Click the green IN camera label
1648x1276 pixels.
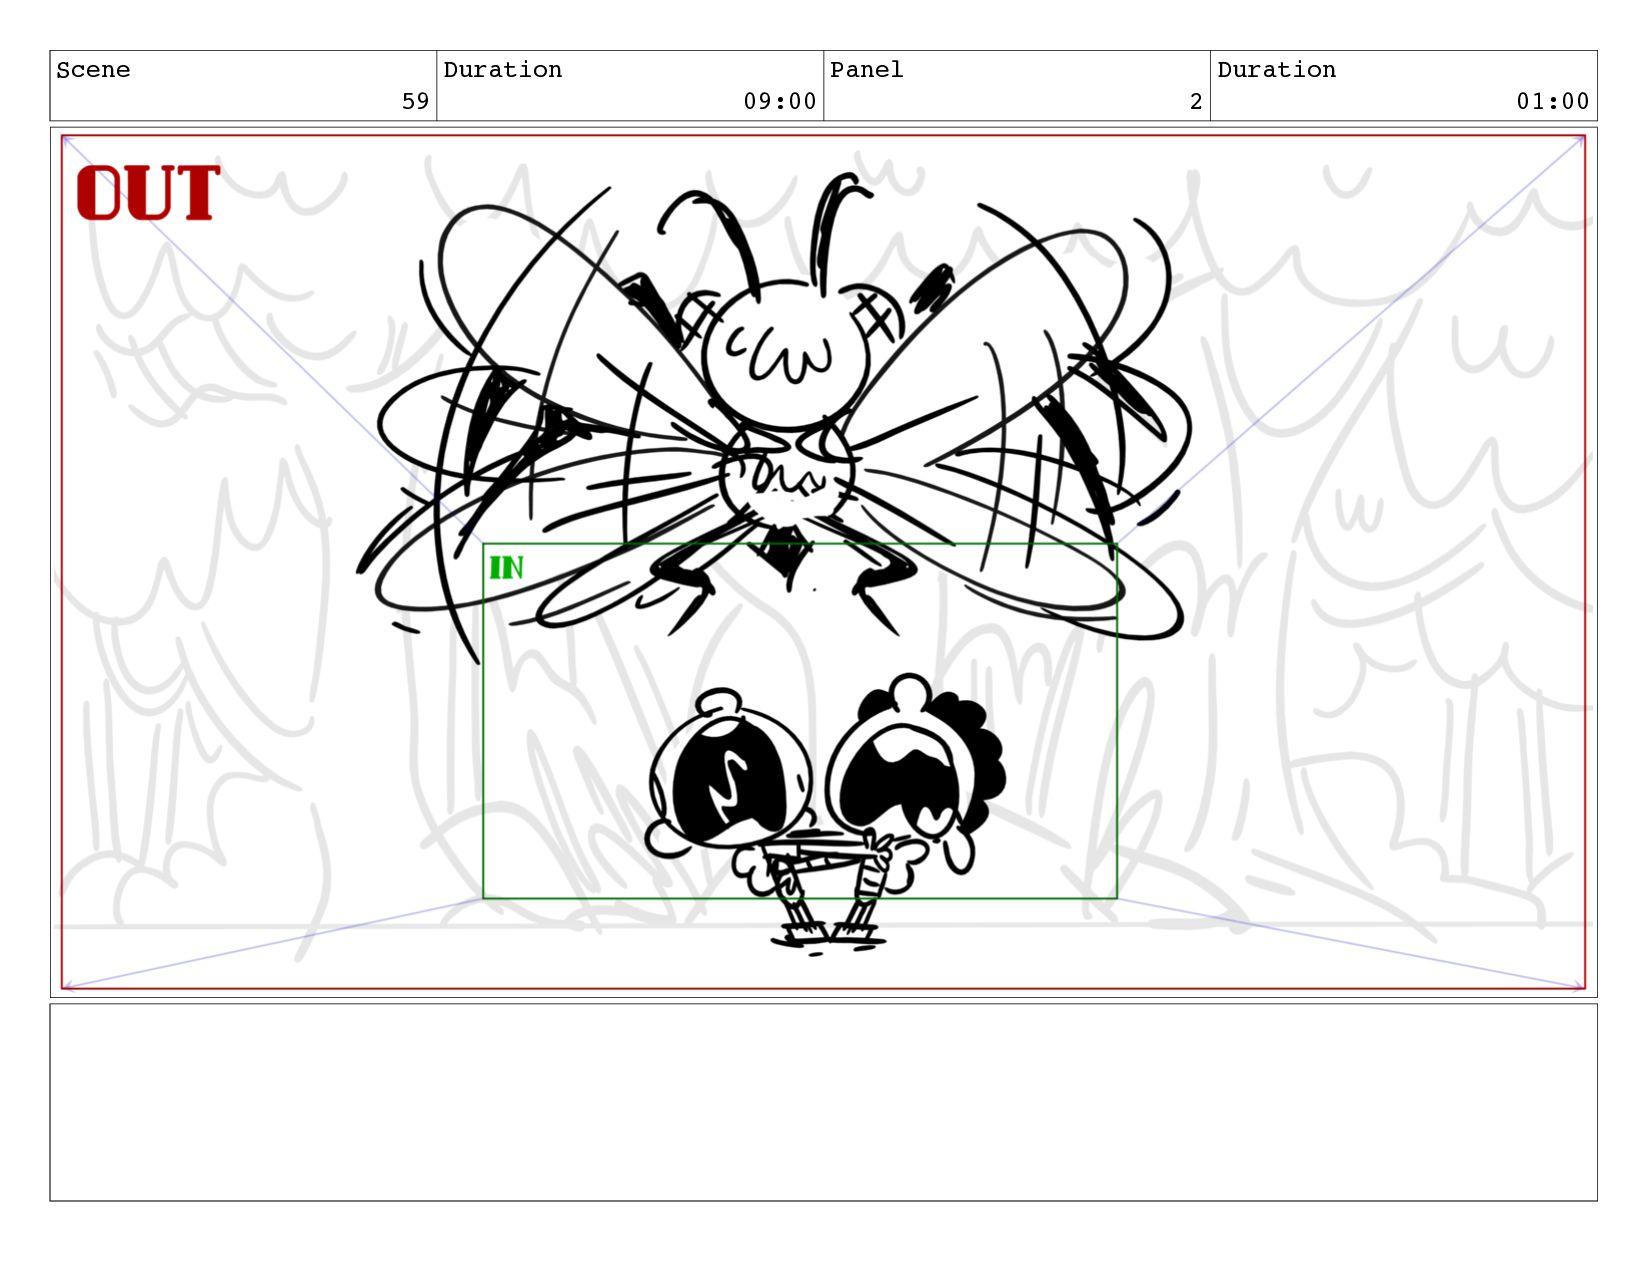[506, 568]
